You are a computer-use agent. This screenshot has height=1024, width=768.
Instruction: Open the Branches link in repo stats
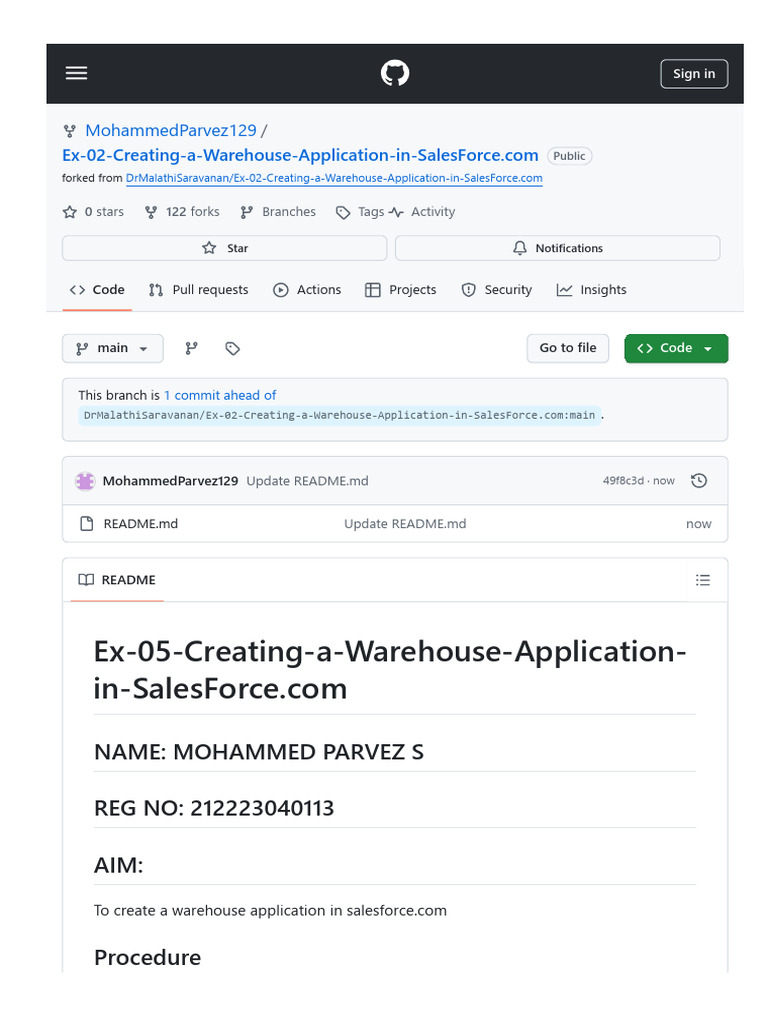tap(278, 212)
